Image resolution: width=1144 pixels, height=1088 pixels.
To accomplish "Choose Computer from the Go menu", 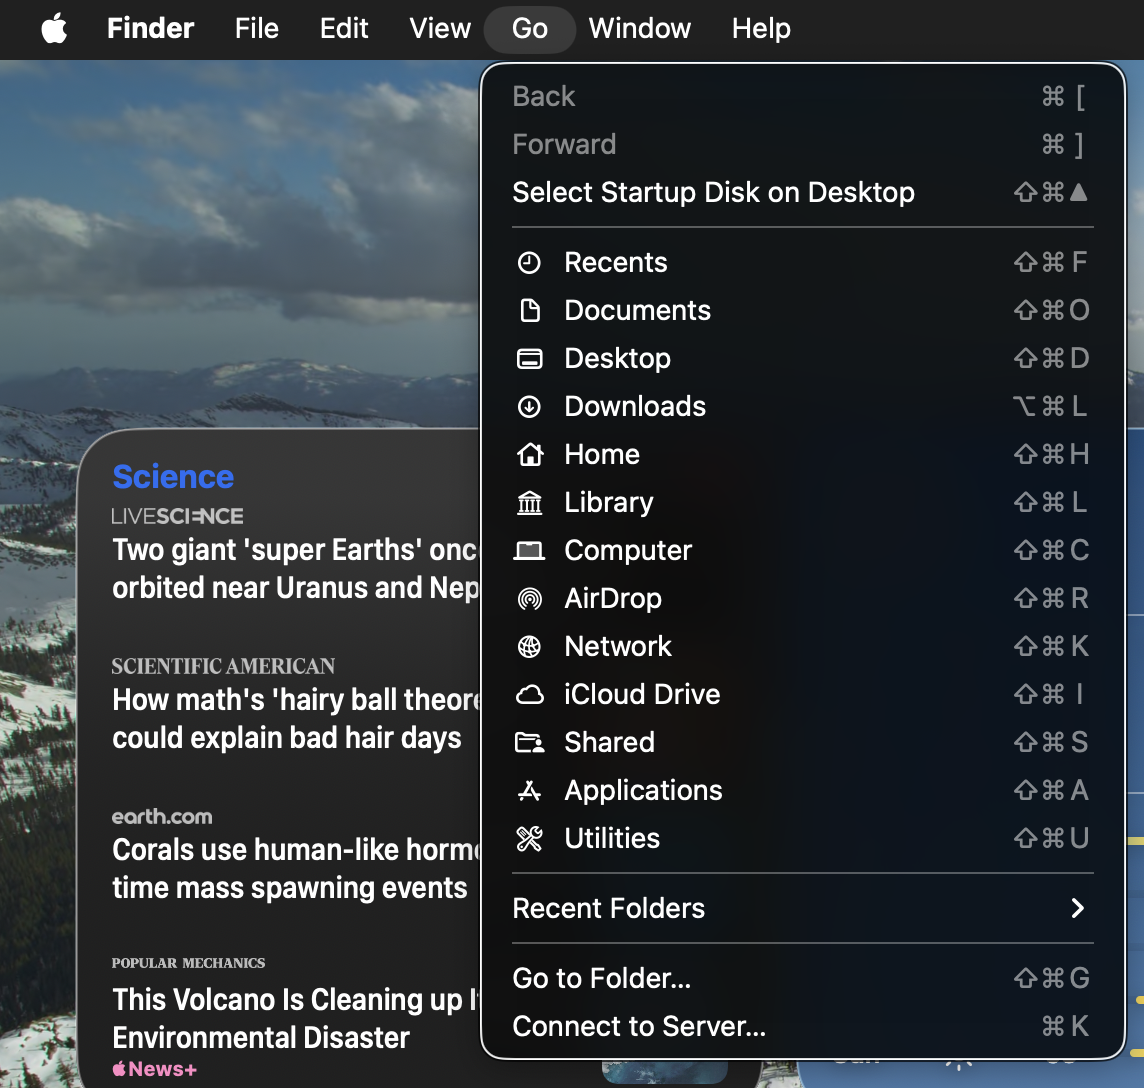I will [803, 550].
